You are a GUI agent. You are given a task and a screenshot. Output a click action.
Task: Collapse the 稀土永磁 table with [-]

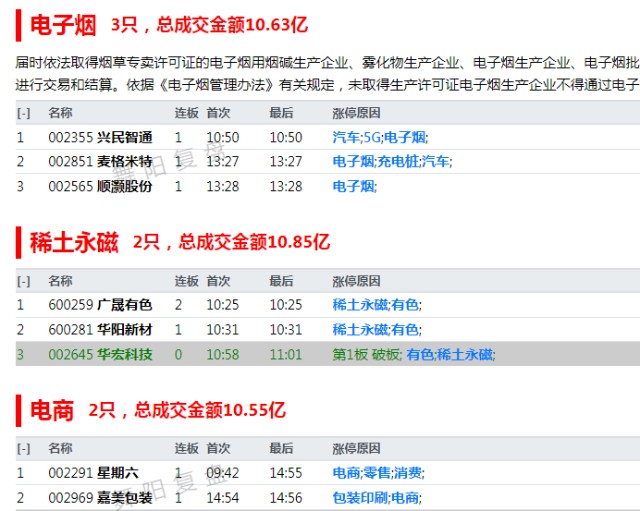coord(23,281)
